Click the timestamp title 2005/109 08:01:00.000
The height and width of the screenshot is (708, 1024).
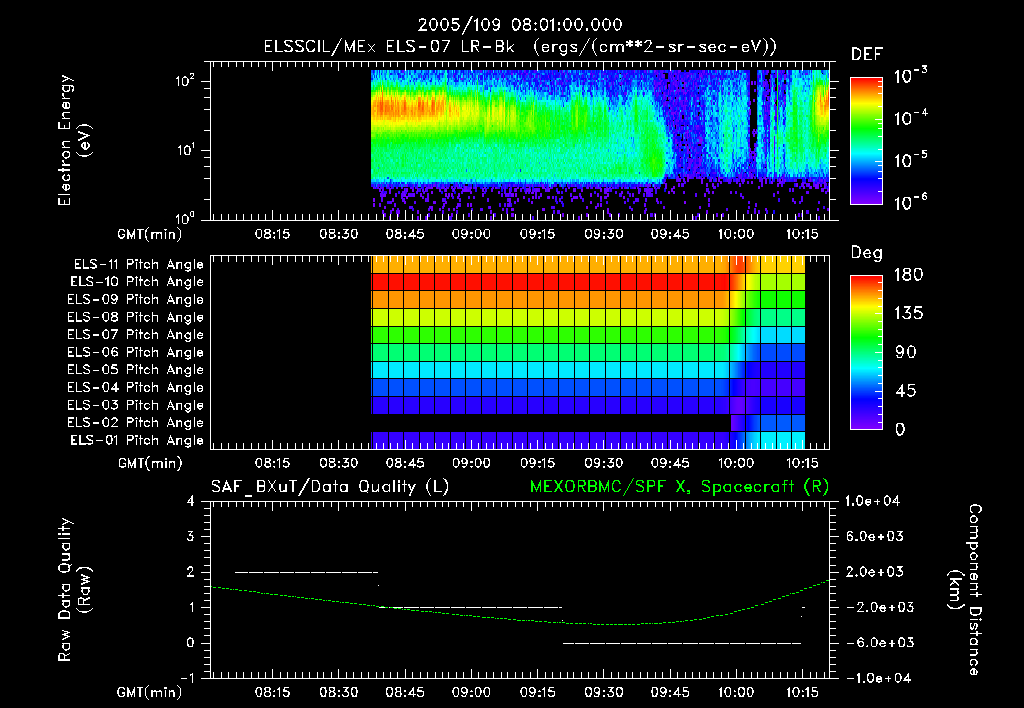click(520, 25)
